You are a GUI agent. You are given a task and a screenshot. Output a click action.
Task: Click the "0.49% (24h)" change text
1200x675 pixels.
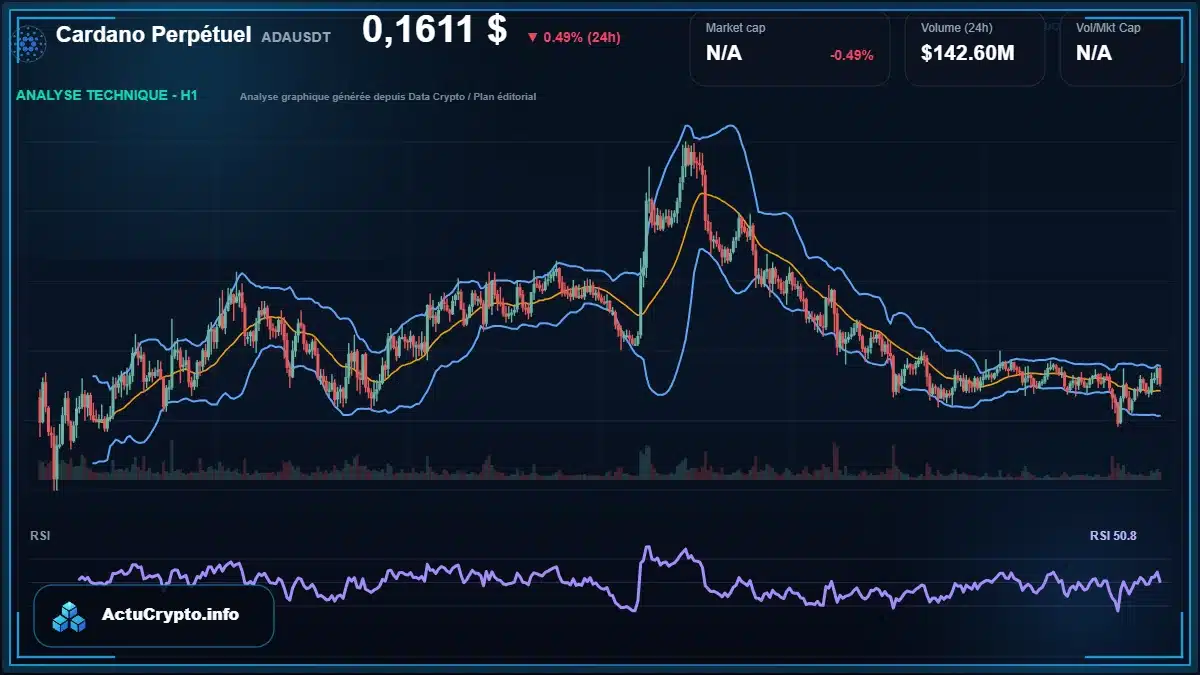coord(582,38)
